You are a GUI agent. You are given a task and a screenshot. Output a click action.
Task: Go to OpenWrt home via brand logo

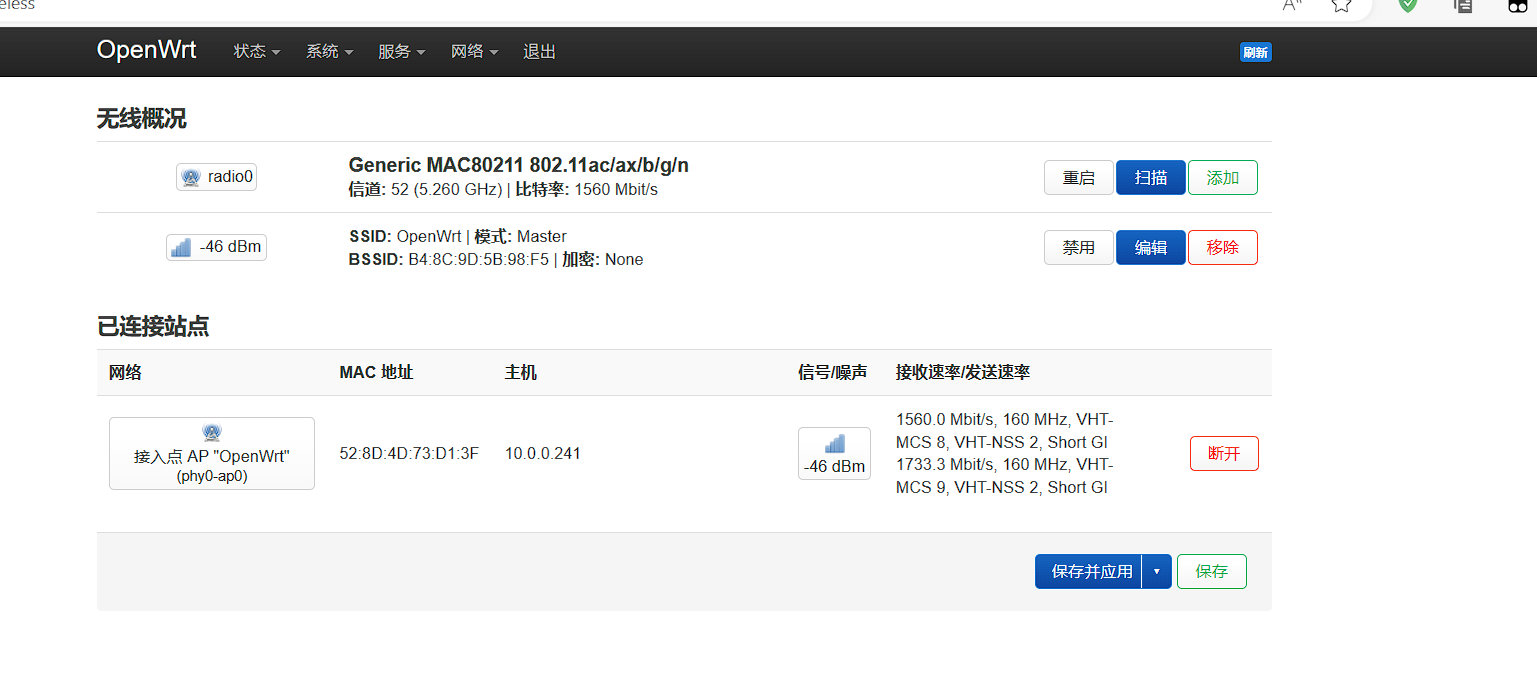[x=146, y=50]
